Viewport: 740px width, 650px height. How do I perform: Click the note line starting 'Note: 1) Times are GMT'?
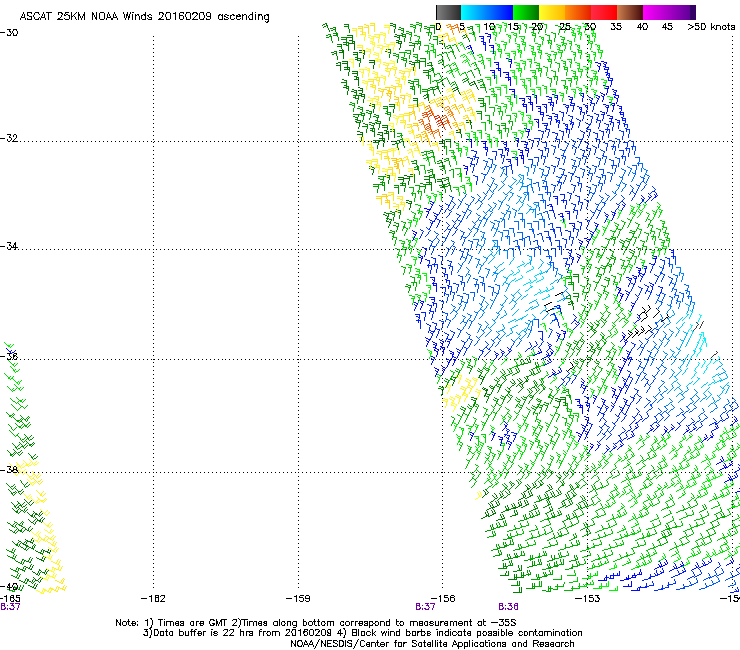pyautogui.click(x=316, y=623)
